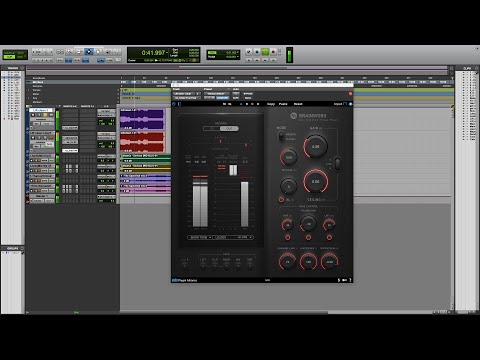This screenshot has height=360, width=480.
Task: Select the purple audio clip on track one
Action: (x=142, y=119)
